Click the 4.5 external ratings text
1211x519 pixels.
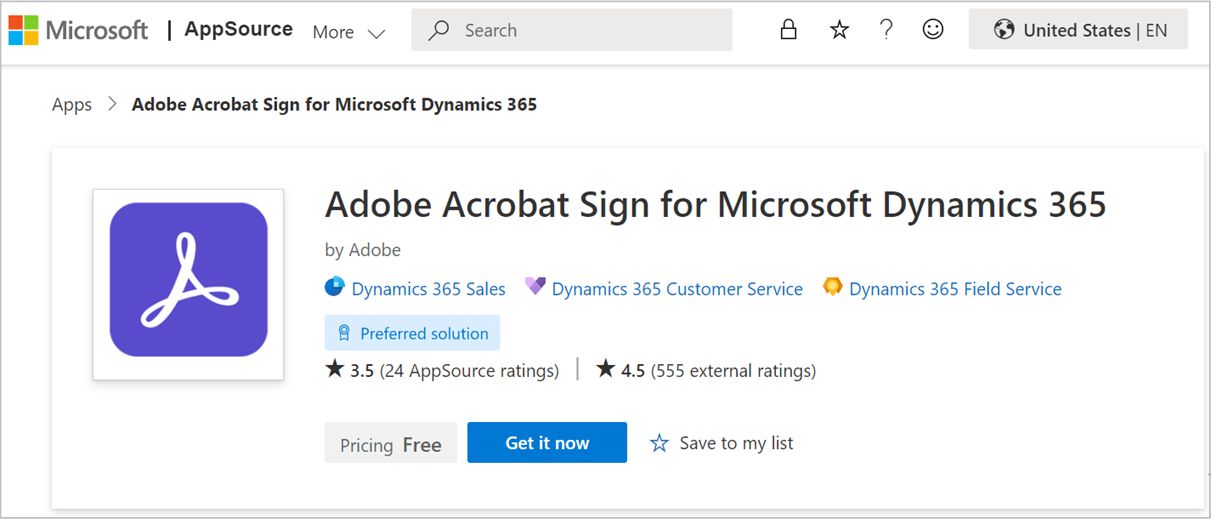718,371
